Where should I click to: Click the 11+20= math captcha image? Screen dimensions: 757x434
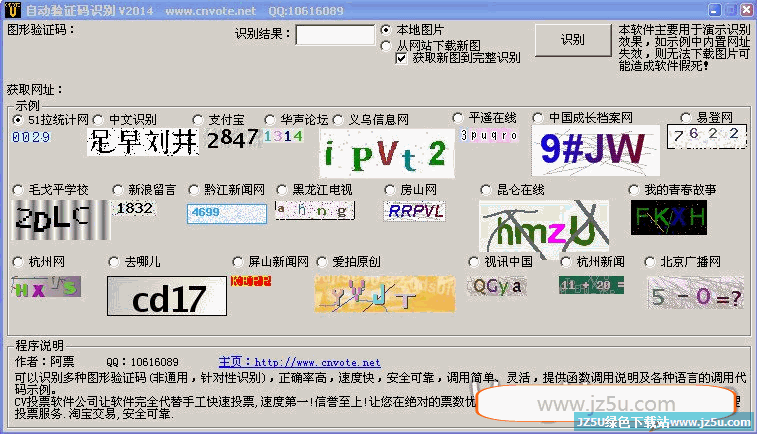[591, 285]
